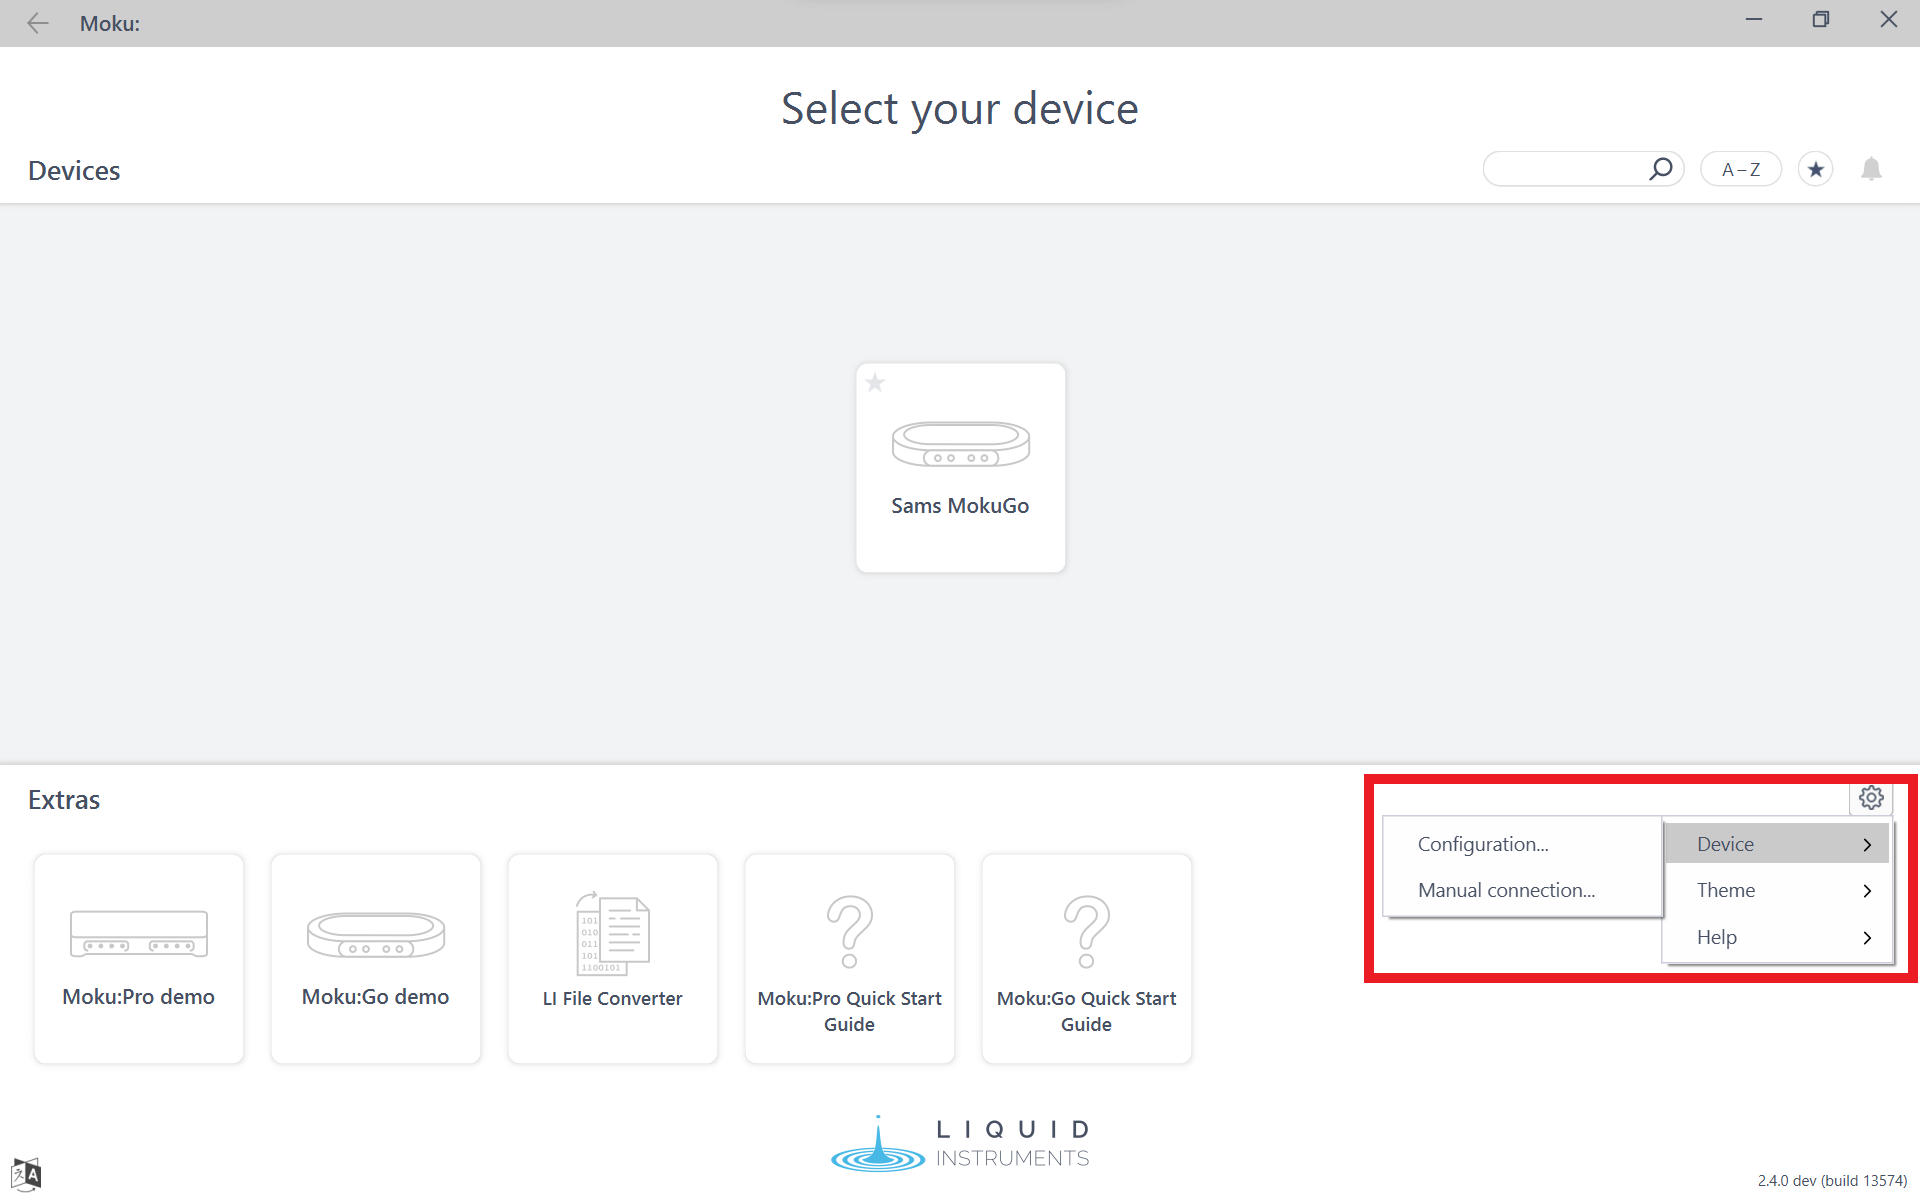This screenshot has width=1920, height=1200.
Task: Minimize the Moku window
Action: [x=1754, y=20]
